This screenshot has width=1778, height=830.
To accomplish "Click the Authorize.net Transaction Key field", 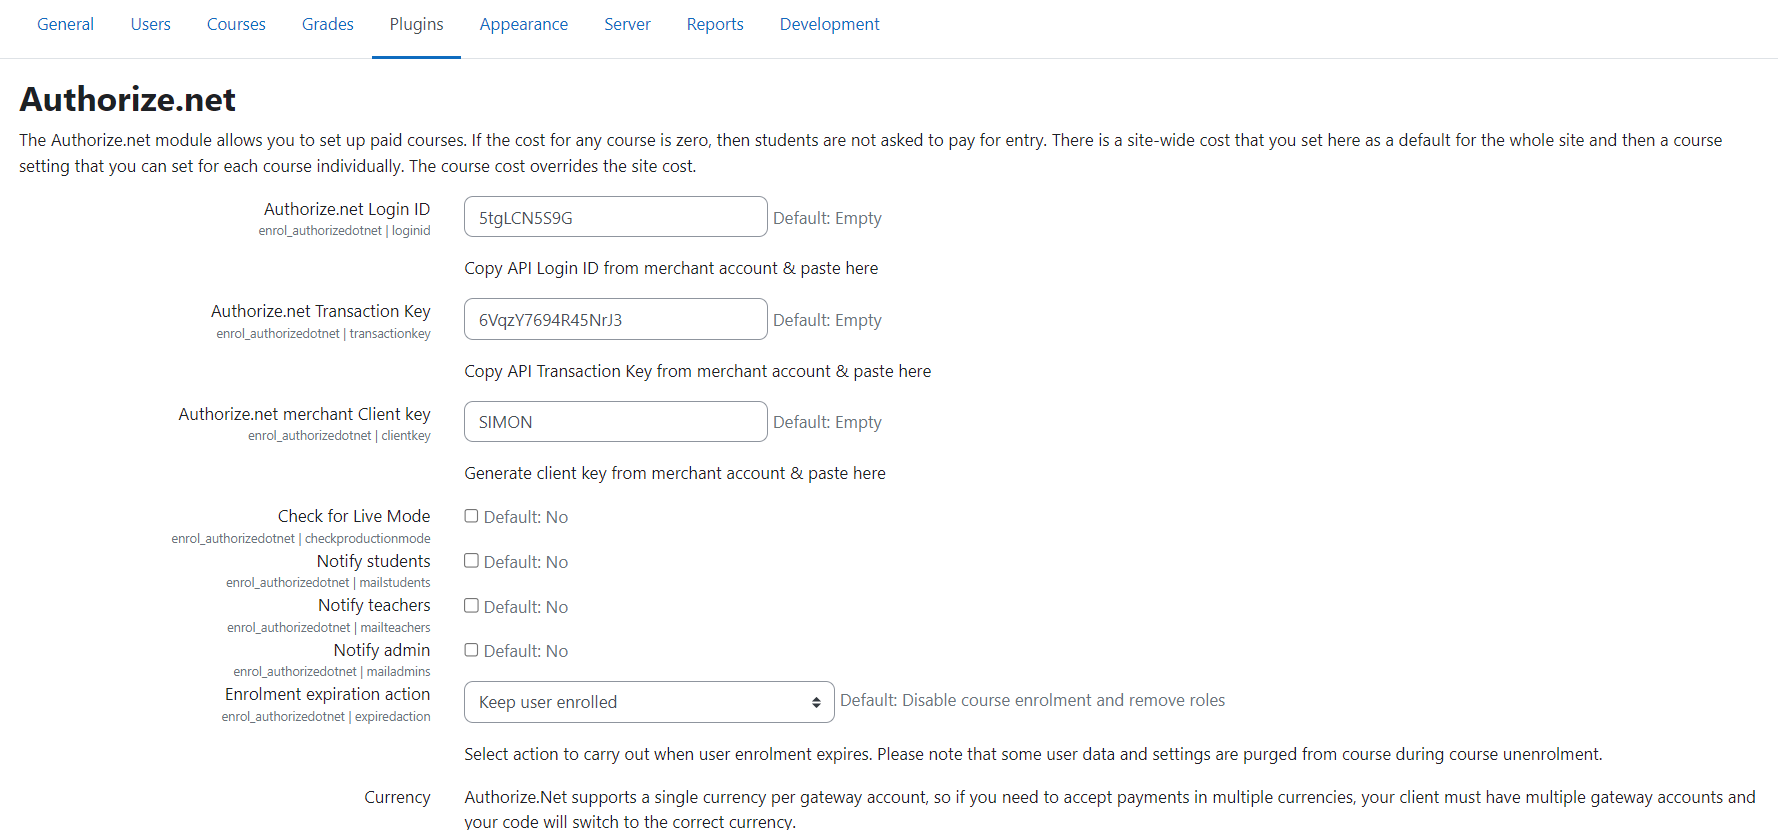I will [616, 319].
